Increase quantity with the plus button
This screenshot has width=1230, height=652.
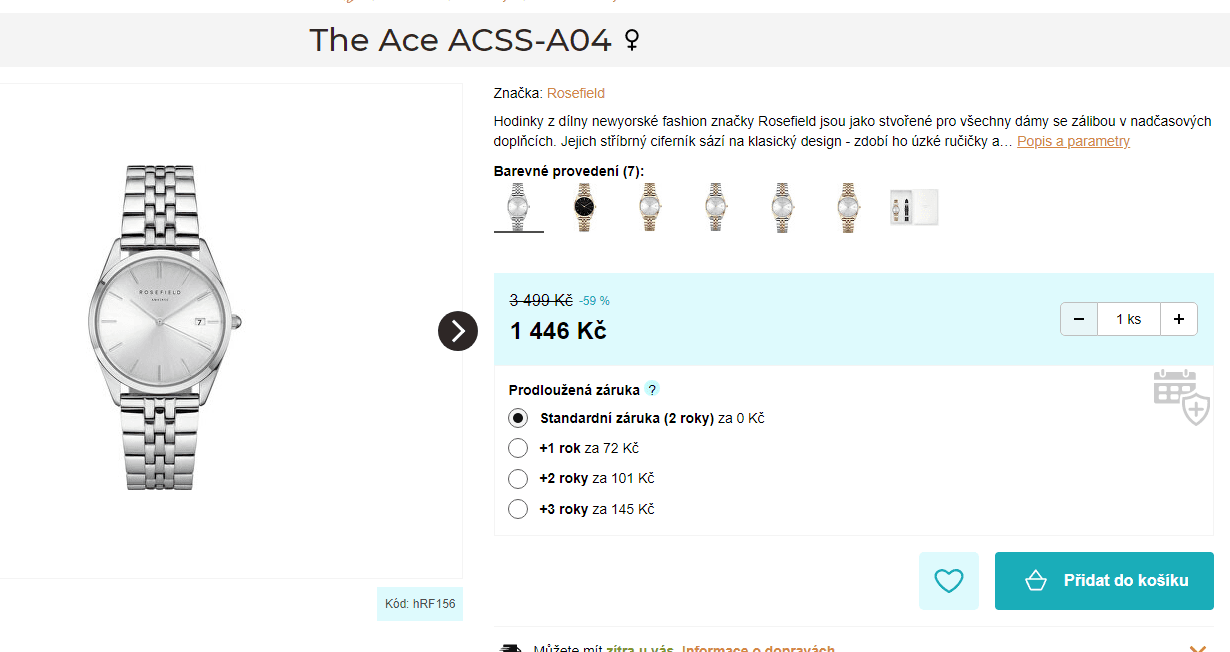(1179, 319)
